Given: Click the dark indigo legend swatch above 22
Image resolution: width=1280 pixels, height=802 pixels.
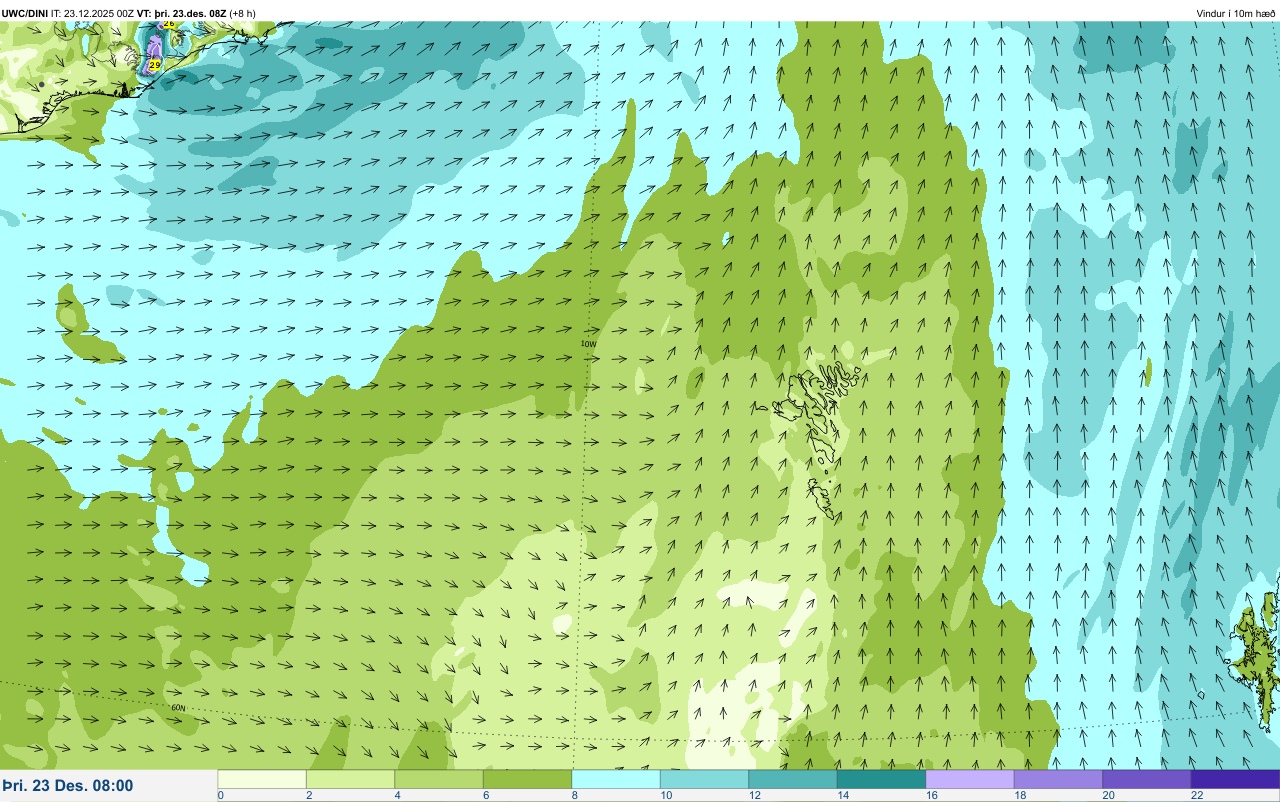Looking at the screenshot, I should point(1235,779).
